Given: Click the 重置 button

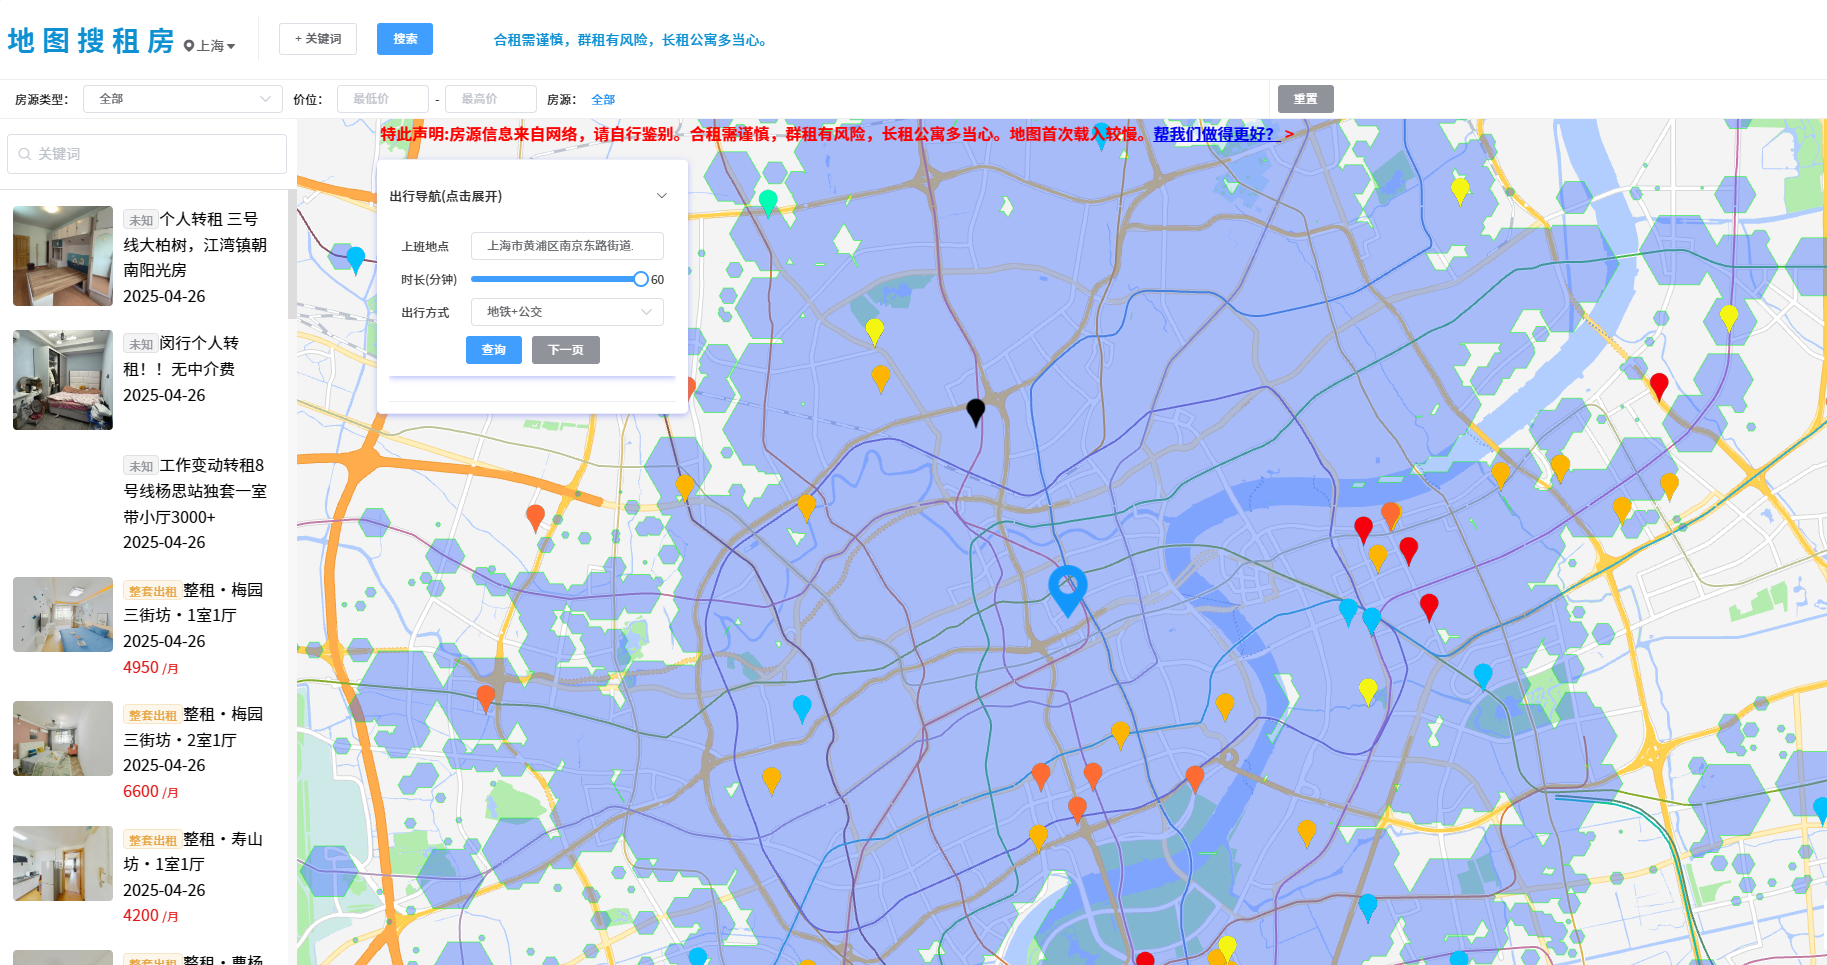Looking at the screenshot, I should click(1306, 99).
